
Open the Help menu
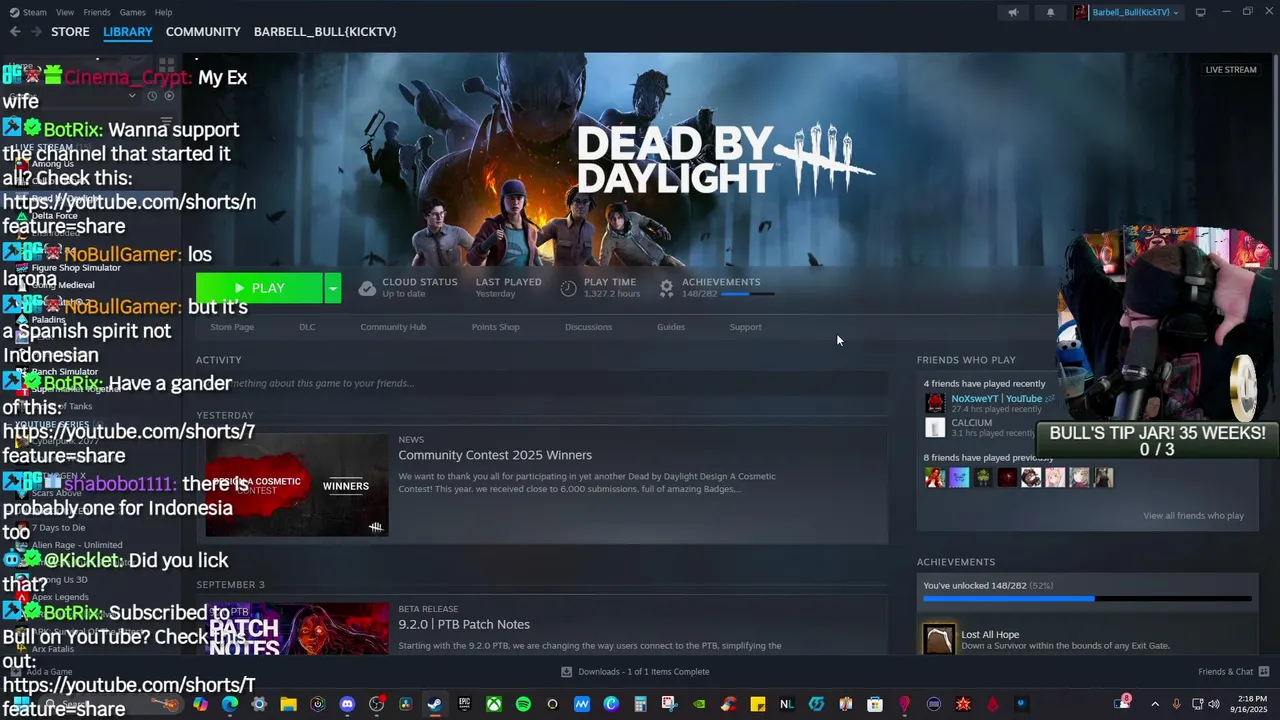pos(164,12)
